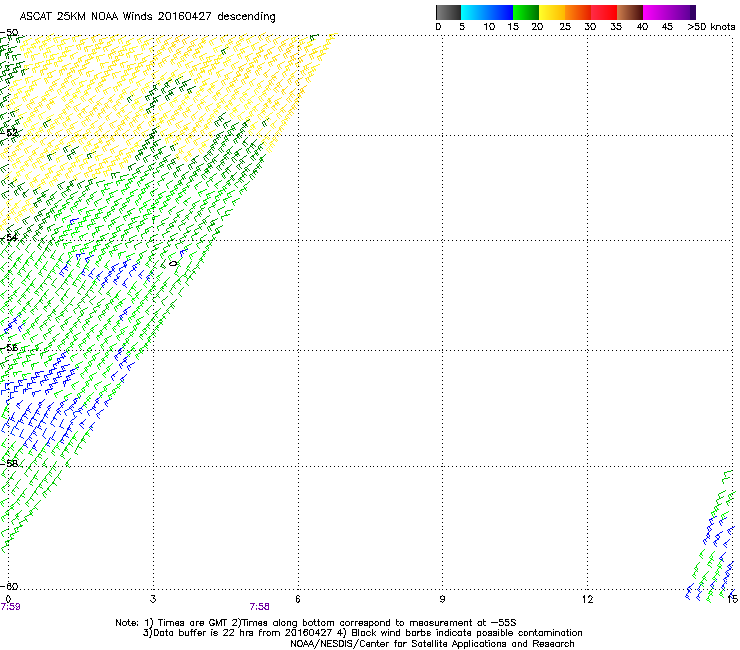Select the green 15-20 knots color band

526,12
